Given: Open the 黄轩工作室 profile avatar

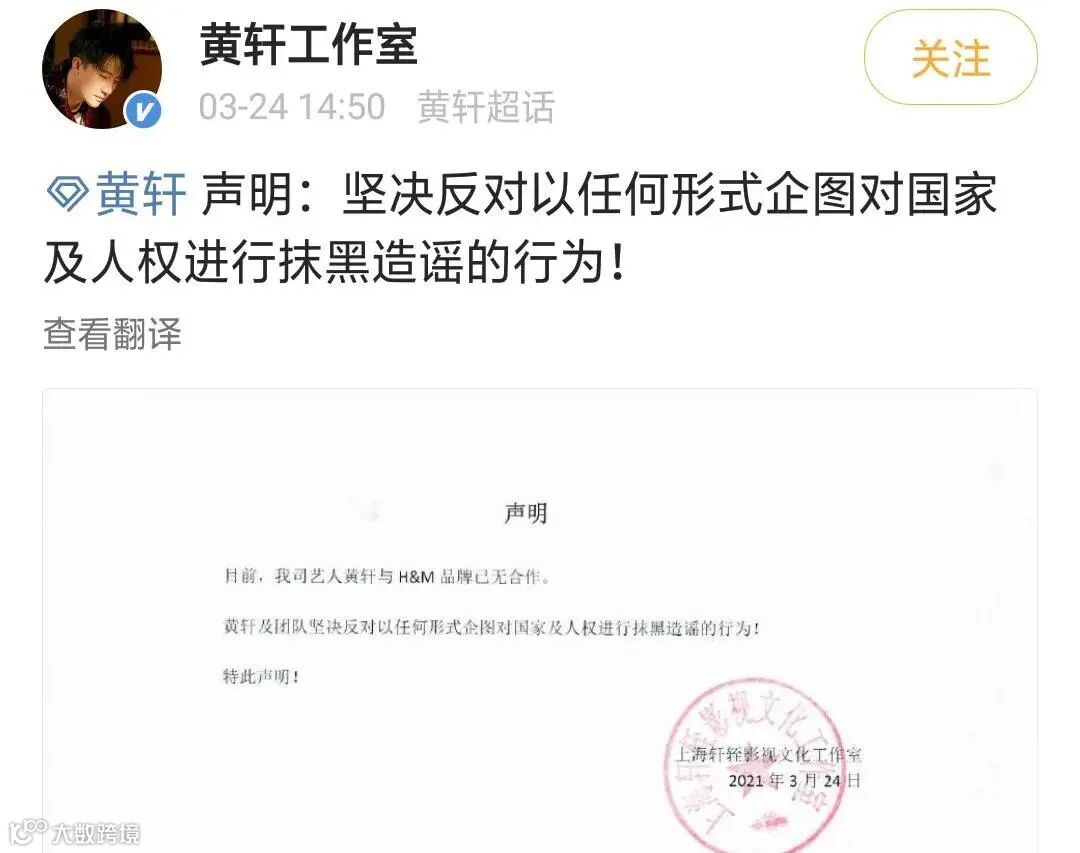Looking at the screenshot, I should pyautogui.click(x=103, y=69).
